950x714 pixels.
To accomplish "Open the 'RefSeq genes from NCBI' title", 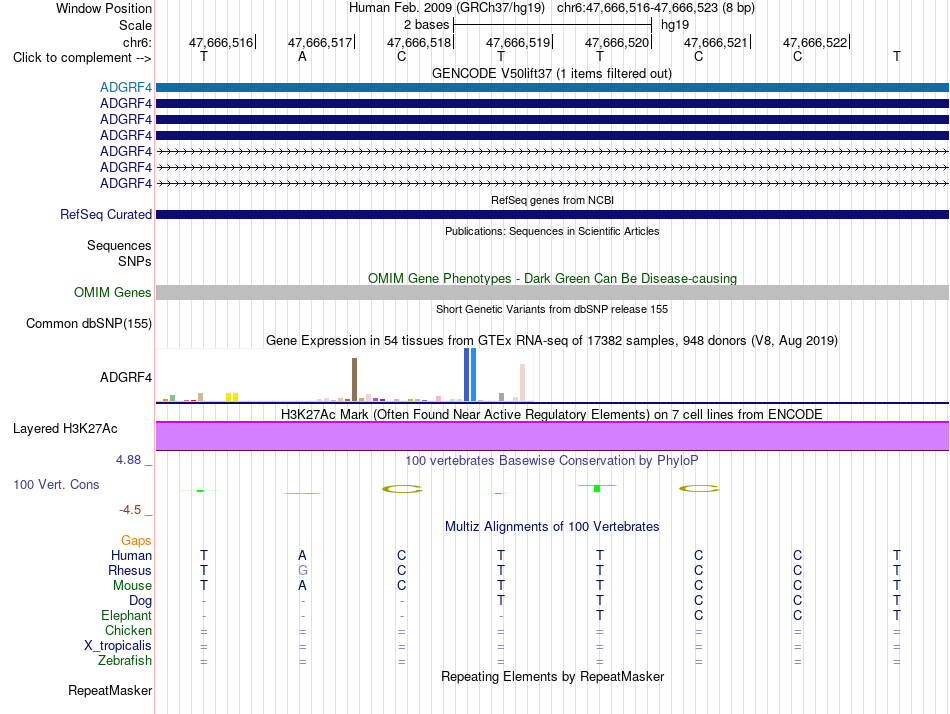I will [x=553, y=200].
